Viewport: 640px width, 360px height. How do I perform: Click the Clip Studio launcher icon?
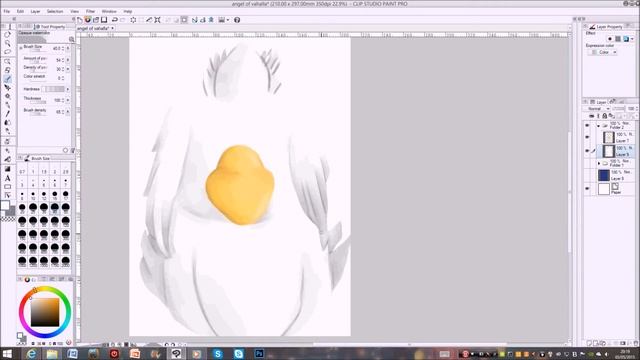pyautogui.click(x=87, y=20)
